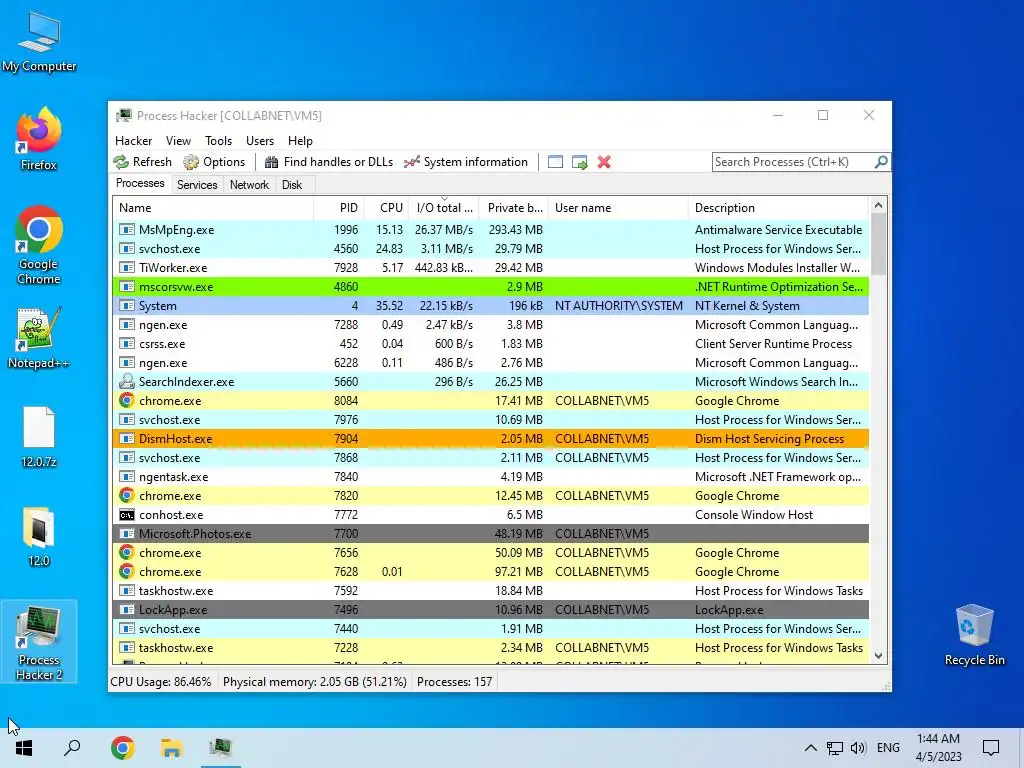Select the MsMpEng.exe process icon
The image size is (1024, 768).
127,230
